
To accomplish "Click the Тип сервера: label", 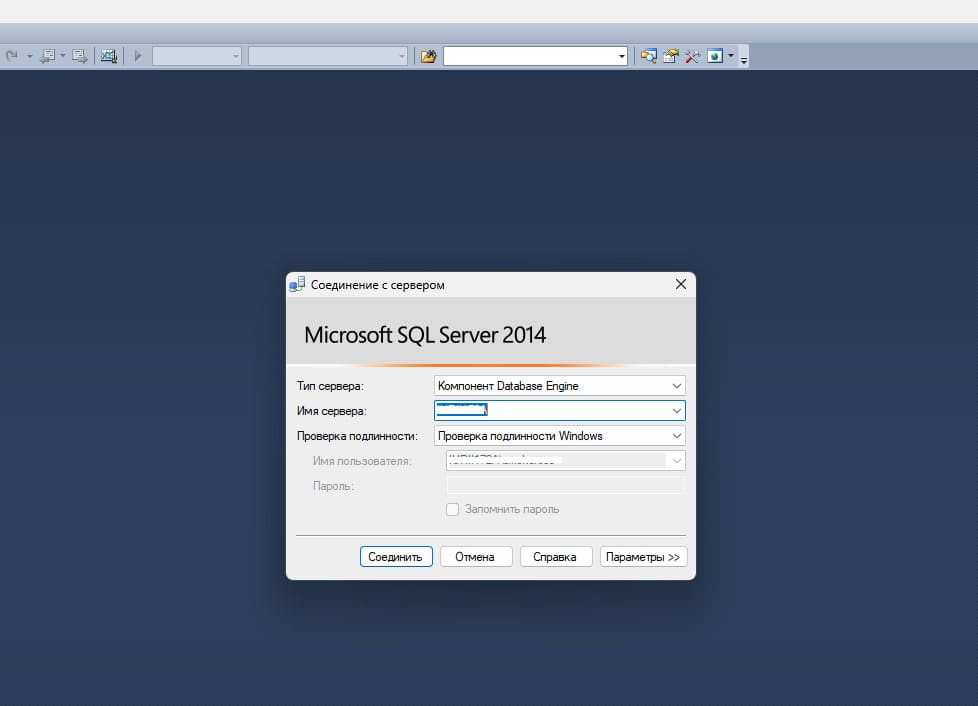I will point(330,386).
